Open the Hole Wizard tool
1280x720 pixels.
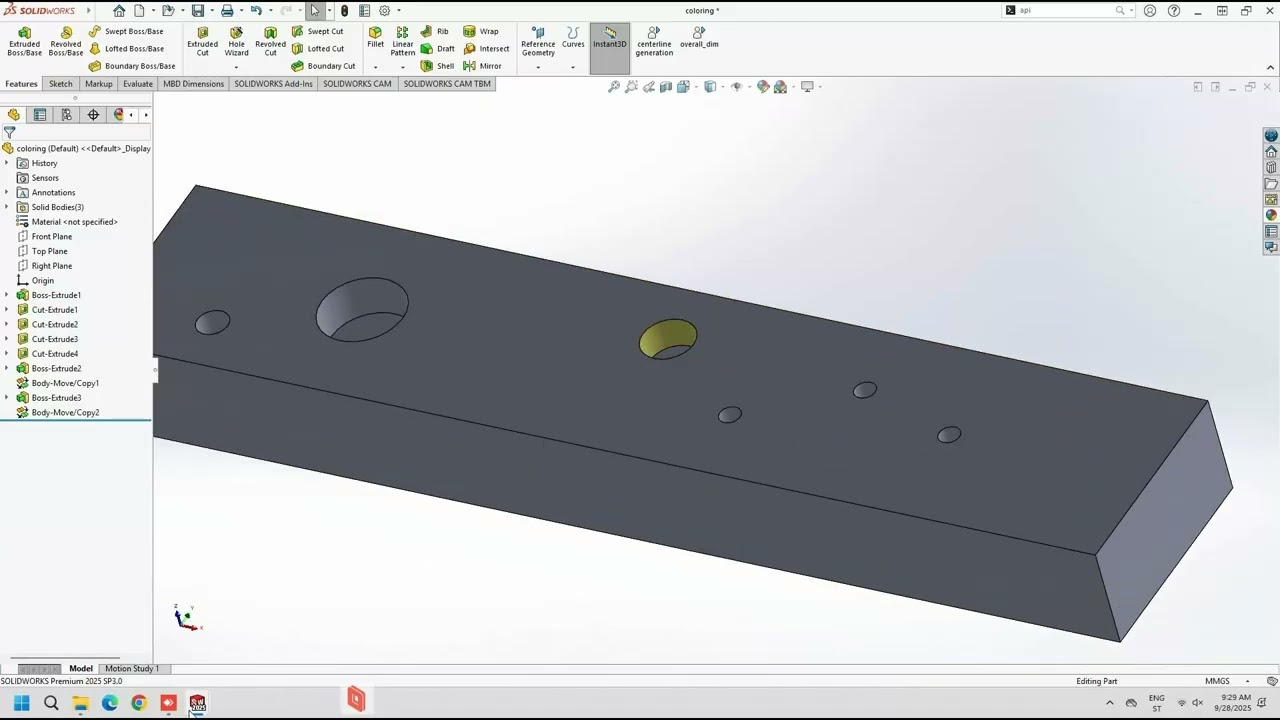tap(236, 41)
